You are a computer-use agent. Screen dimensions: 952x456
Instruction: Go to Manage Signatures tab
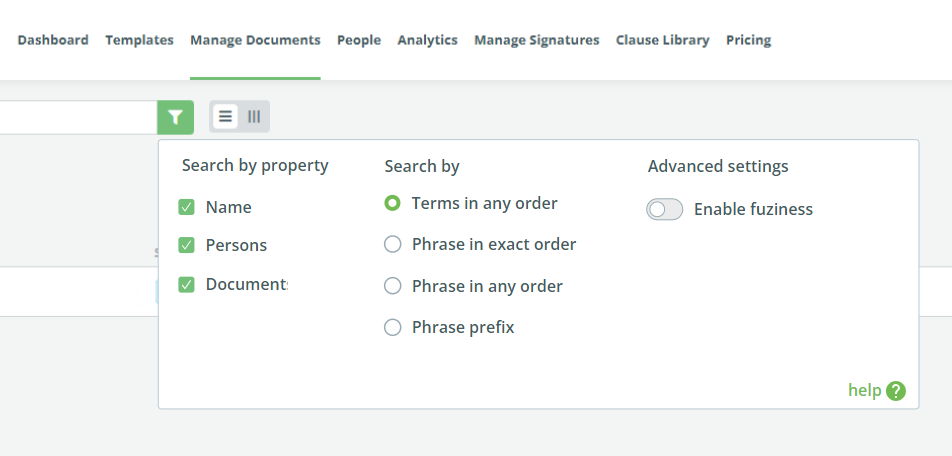(537, 40)
